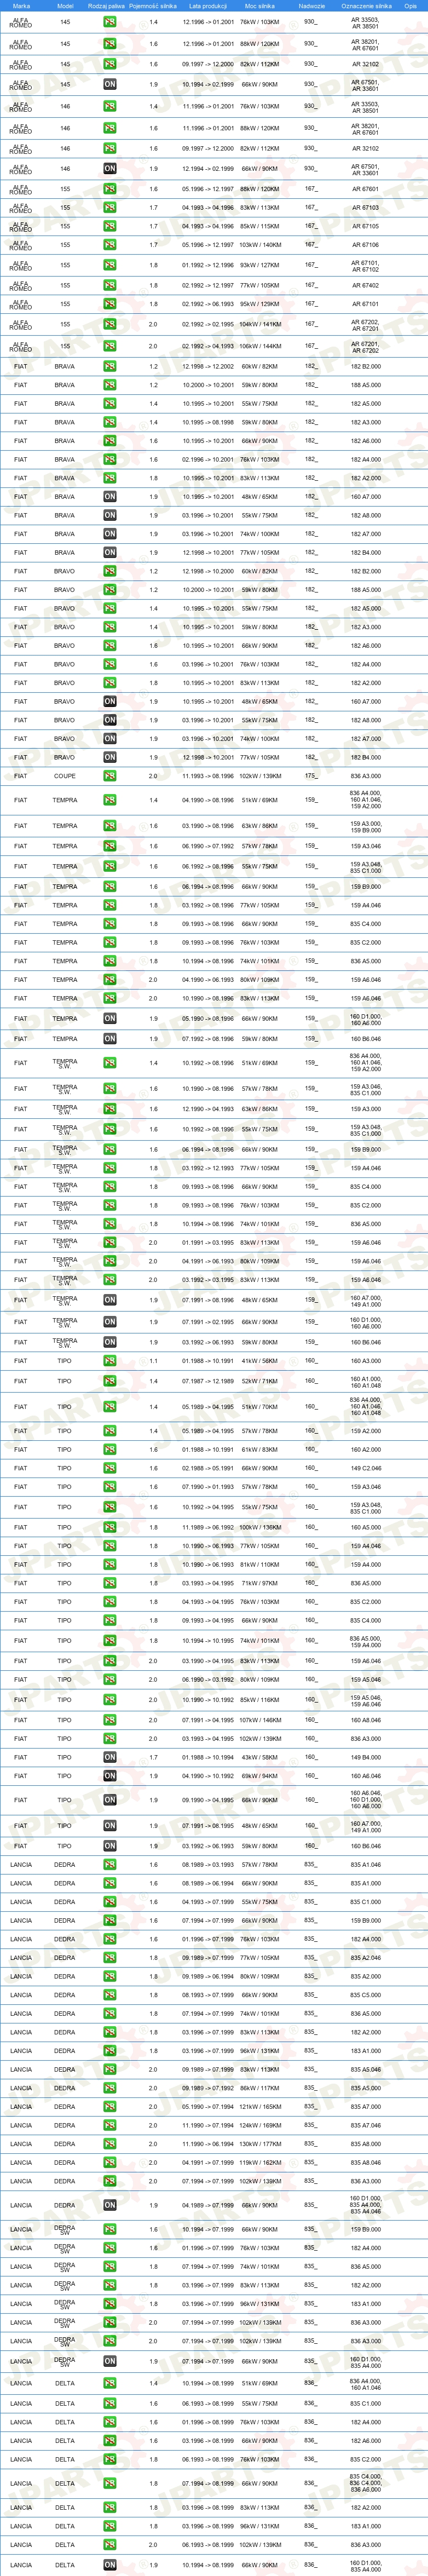Select the 43kW / 58KM power cell
Viewport: 428px width, 2576px height.
260,1757
